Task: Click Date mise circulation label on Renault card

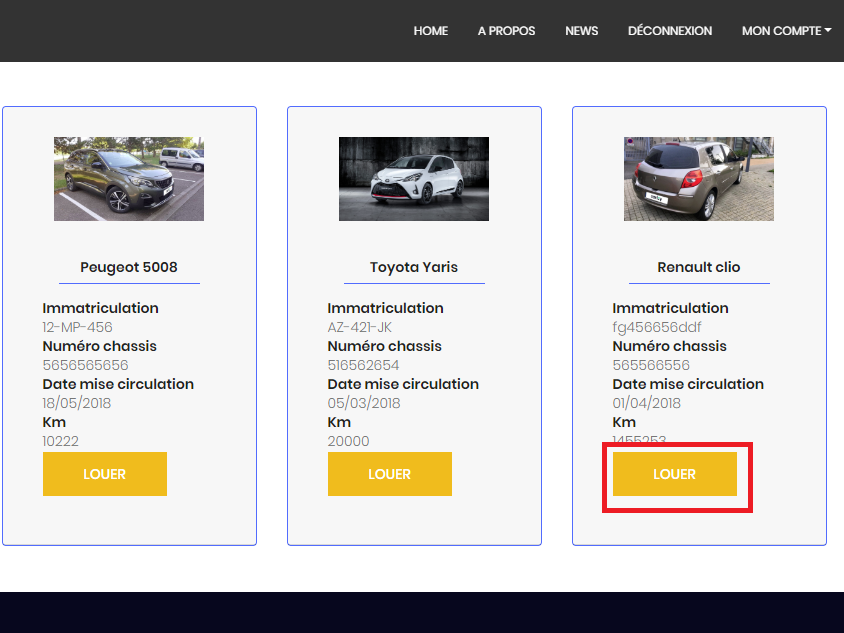Action: click(x=688, y=384)
